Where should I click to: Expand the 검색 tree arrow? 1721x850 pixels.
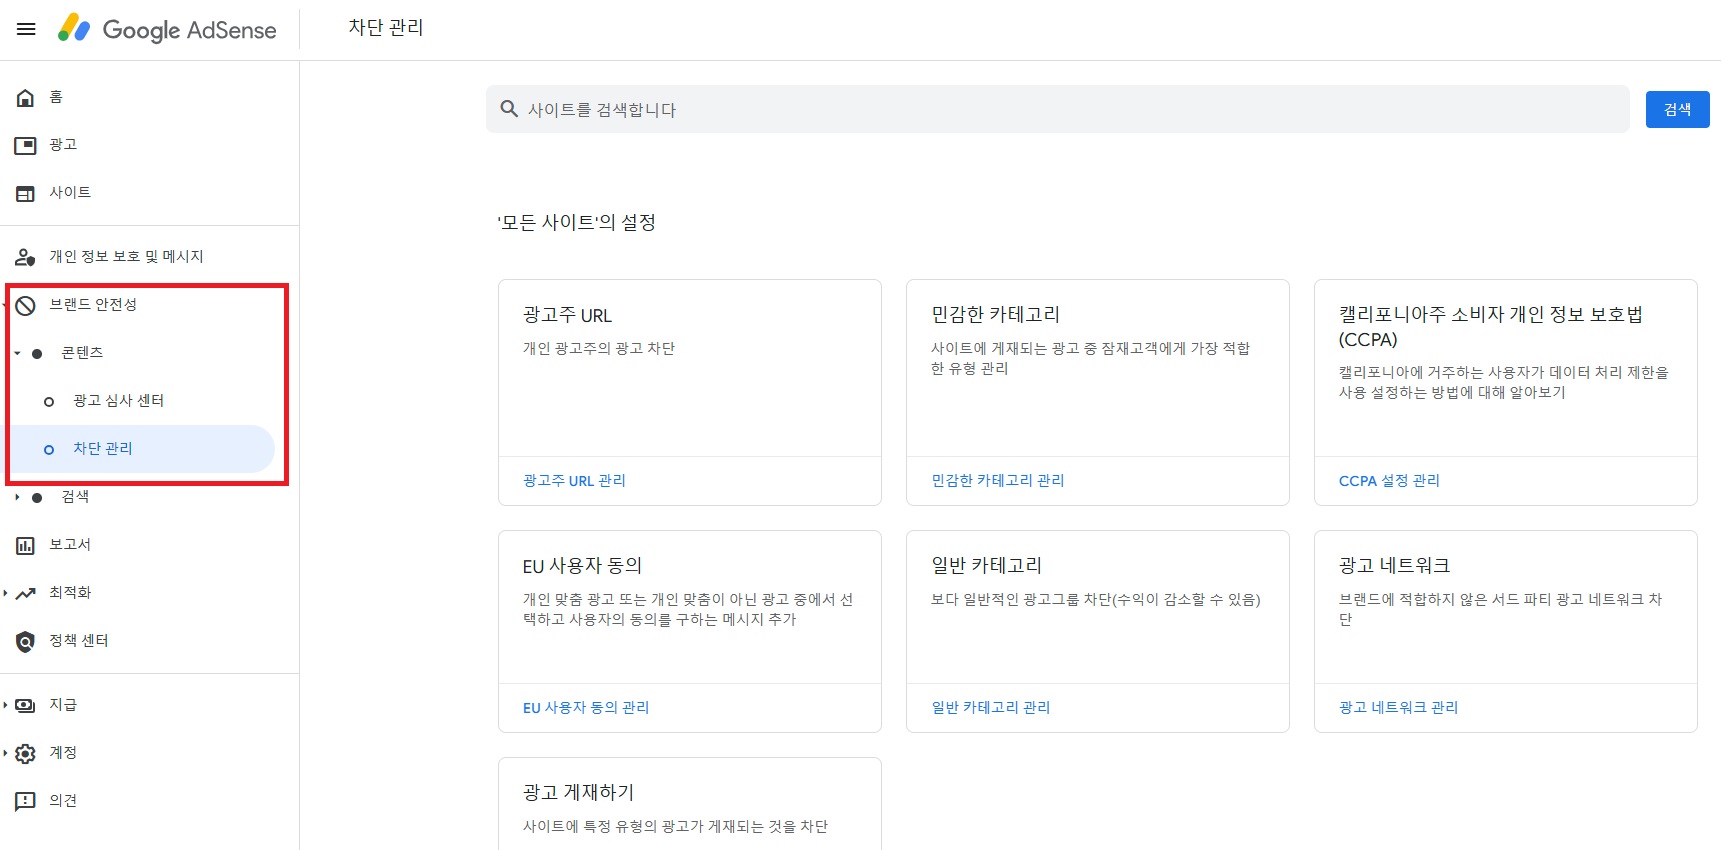tap(17, 497)
